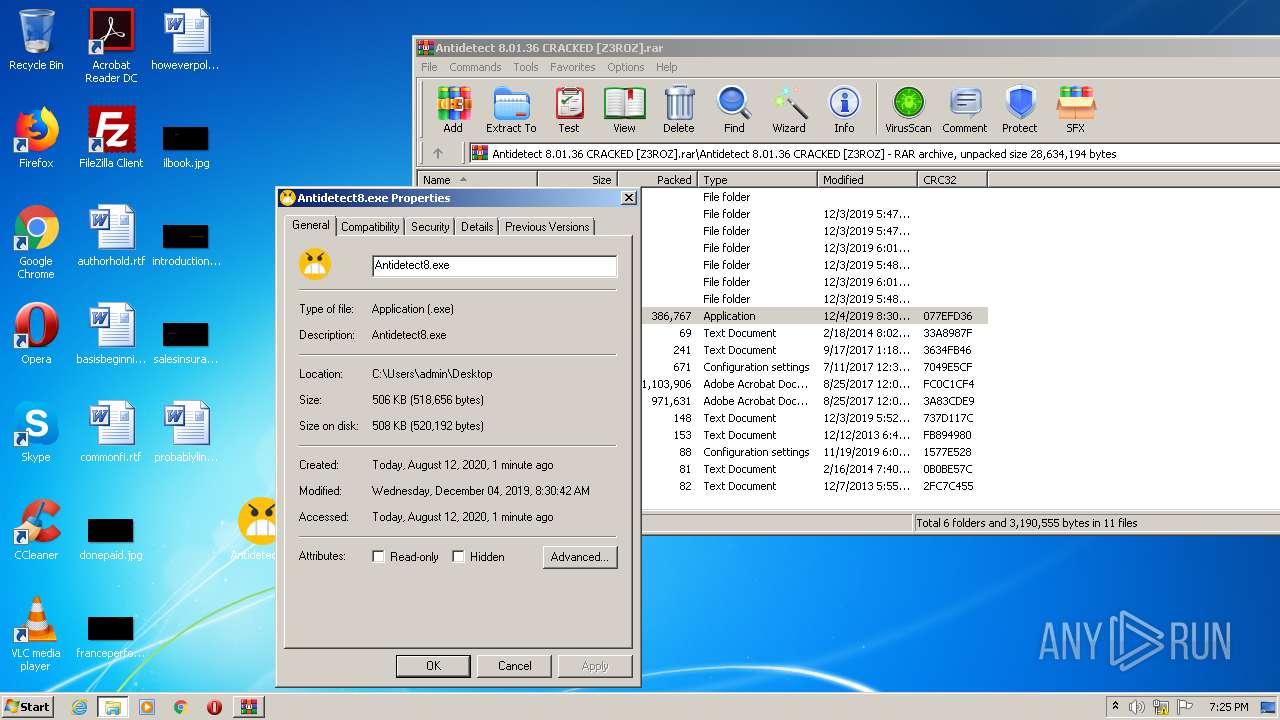The image size is (1280, 720).
Task: Open Acrobat Reader DC shortcut
Action: [111, 46]
